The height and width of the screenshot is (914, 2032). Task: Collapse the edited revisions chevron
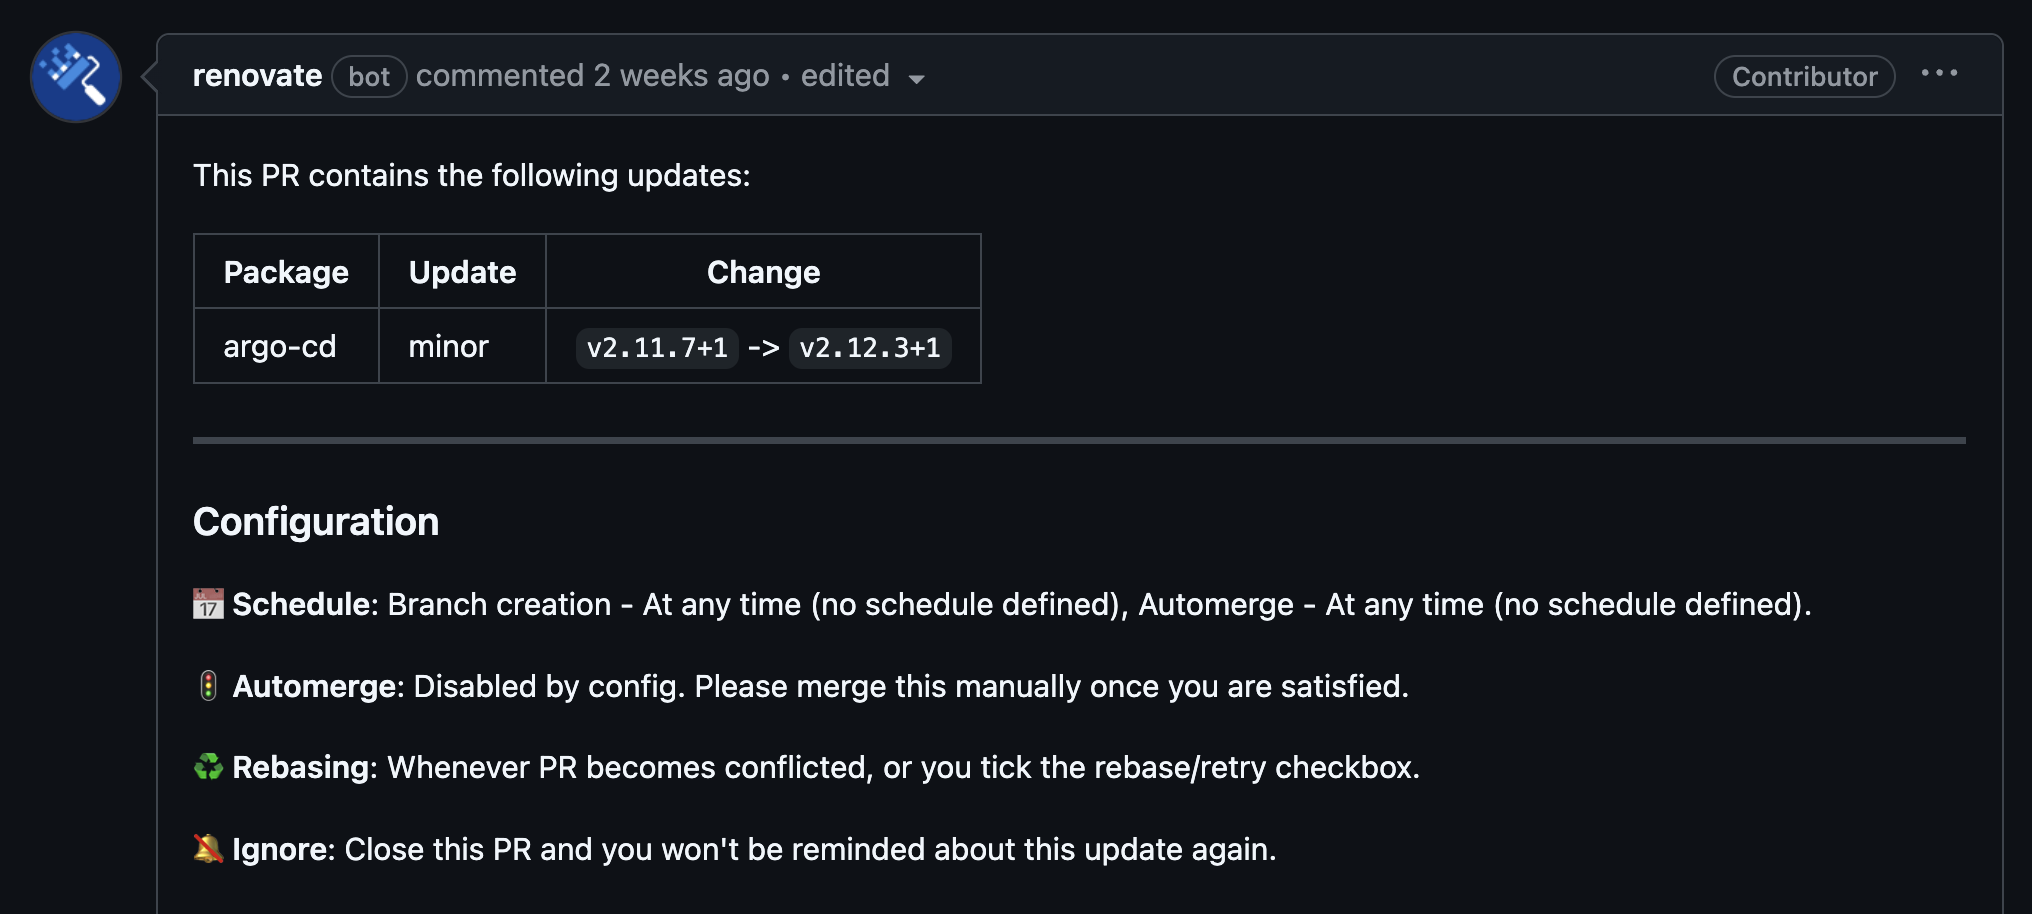point(917,79)
